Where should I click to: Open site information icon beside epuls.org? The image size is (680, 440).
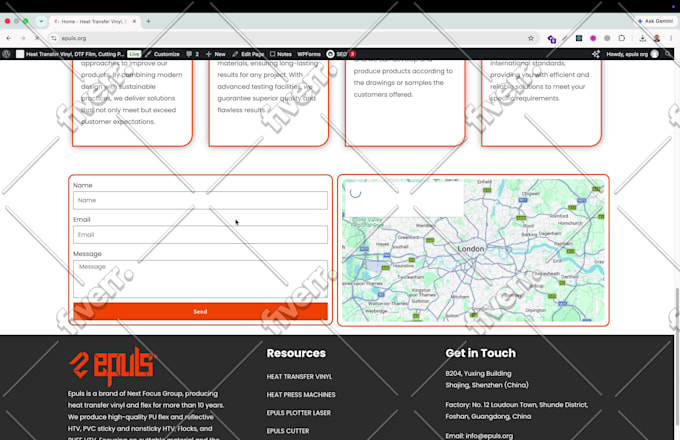tap(54, 38)
